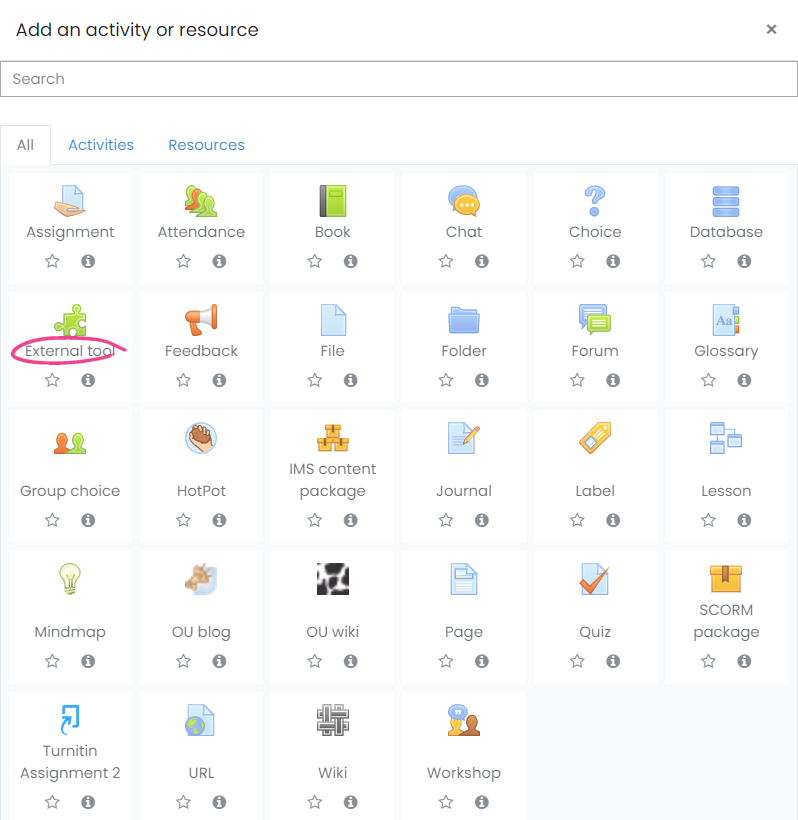Toggle favourite star for Workshop

coord(446,802)
